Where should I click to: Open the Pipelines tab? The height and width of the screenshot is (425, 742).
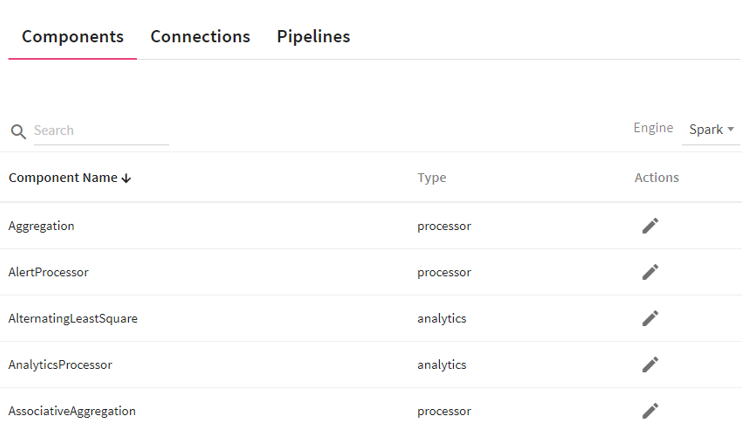pyautogui.click(x=313, y=37)
